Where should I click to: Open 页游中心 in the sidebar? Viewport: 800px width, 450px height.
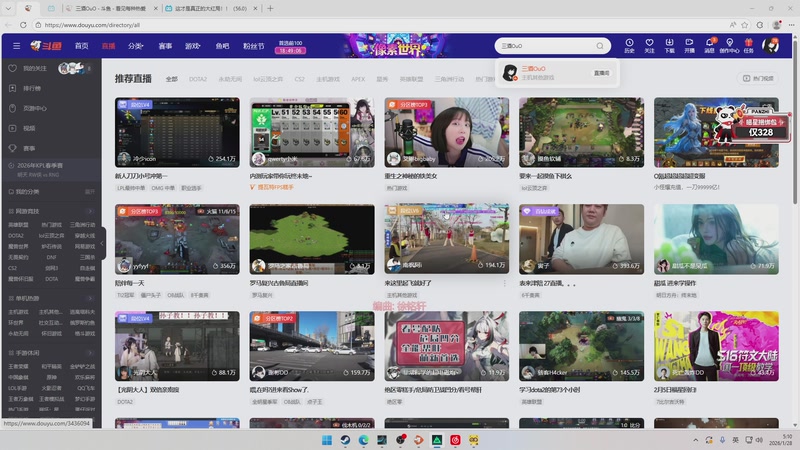pyautogui.click(x=35, y=108)
